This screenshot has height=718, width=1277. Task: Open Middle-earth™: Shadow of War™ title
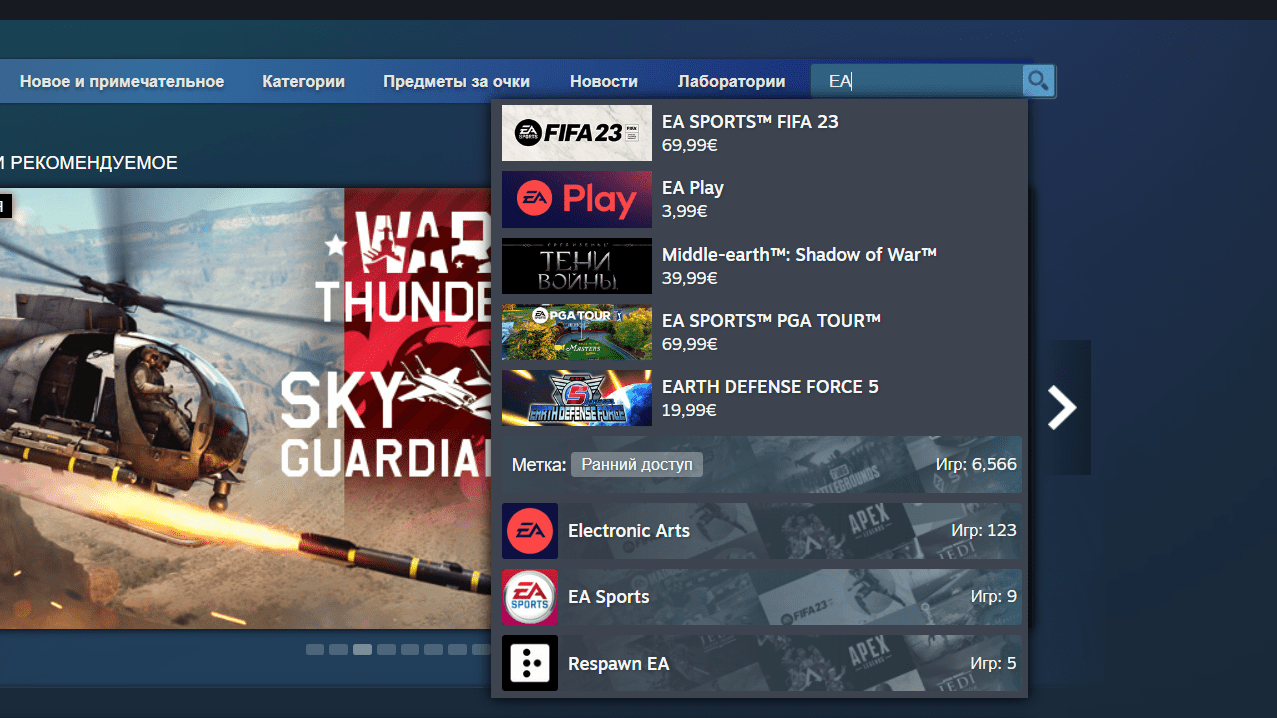[799, 255]
